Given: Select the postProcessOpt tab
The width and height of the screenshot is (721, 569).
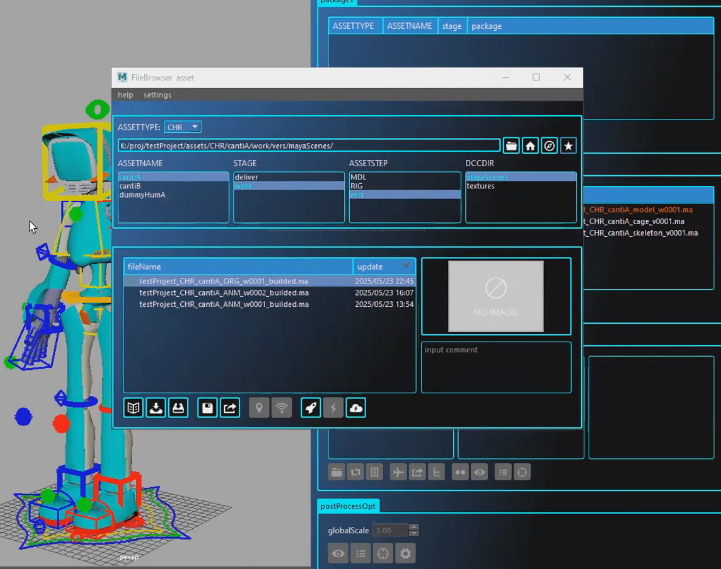Looking at the screenshot, I should tap(348, 506).
